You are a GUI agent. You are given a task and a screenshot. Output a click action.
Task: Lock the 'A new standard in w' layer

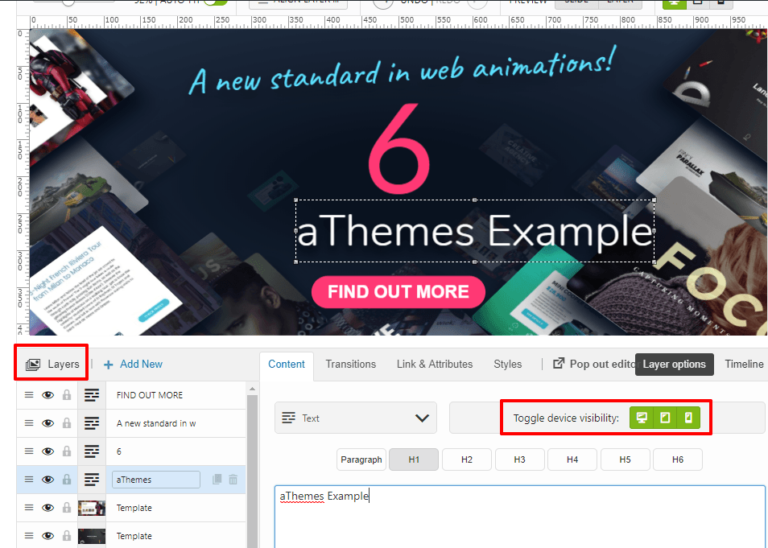[67, 423]
